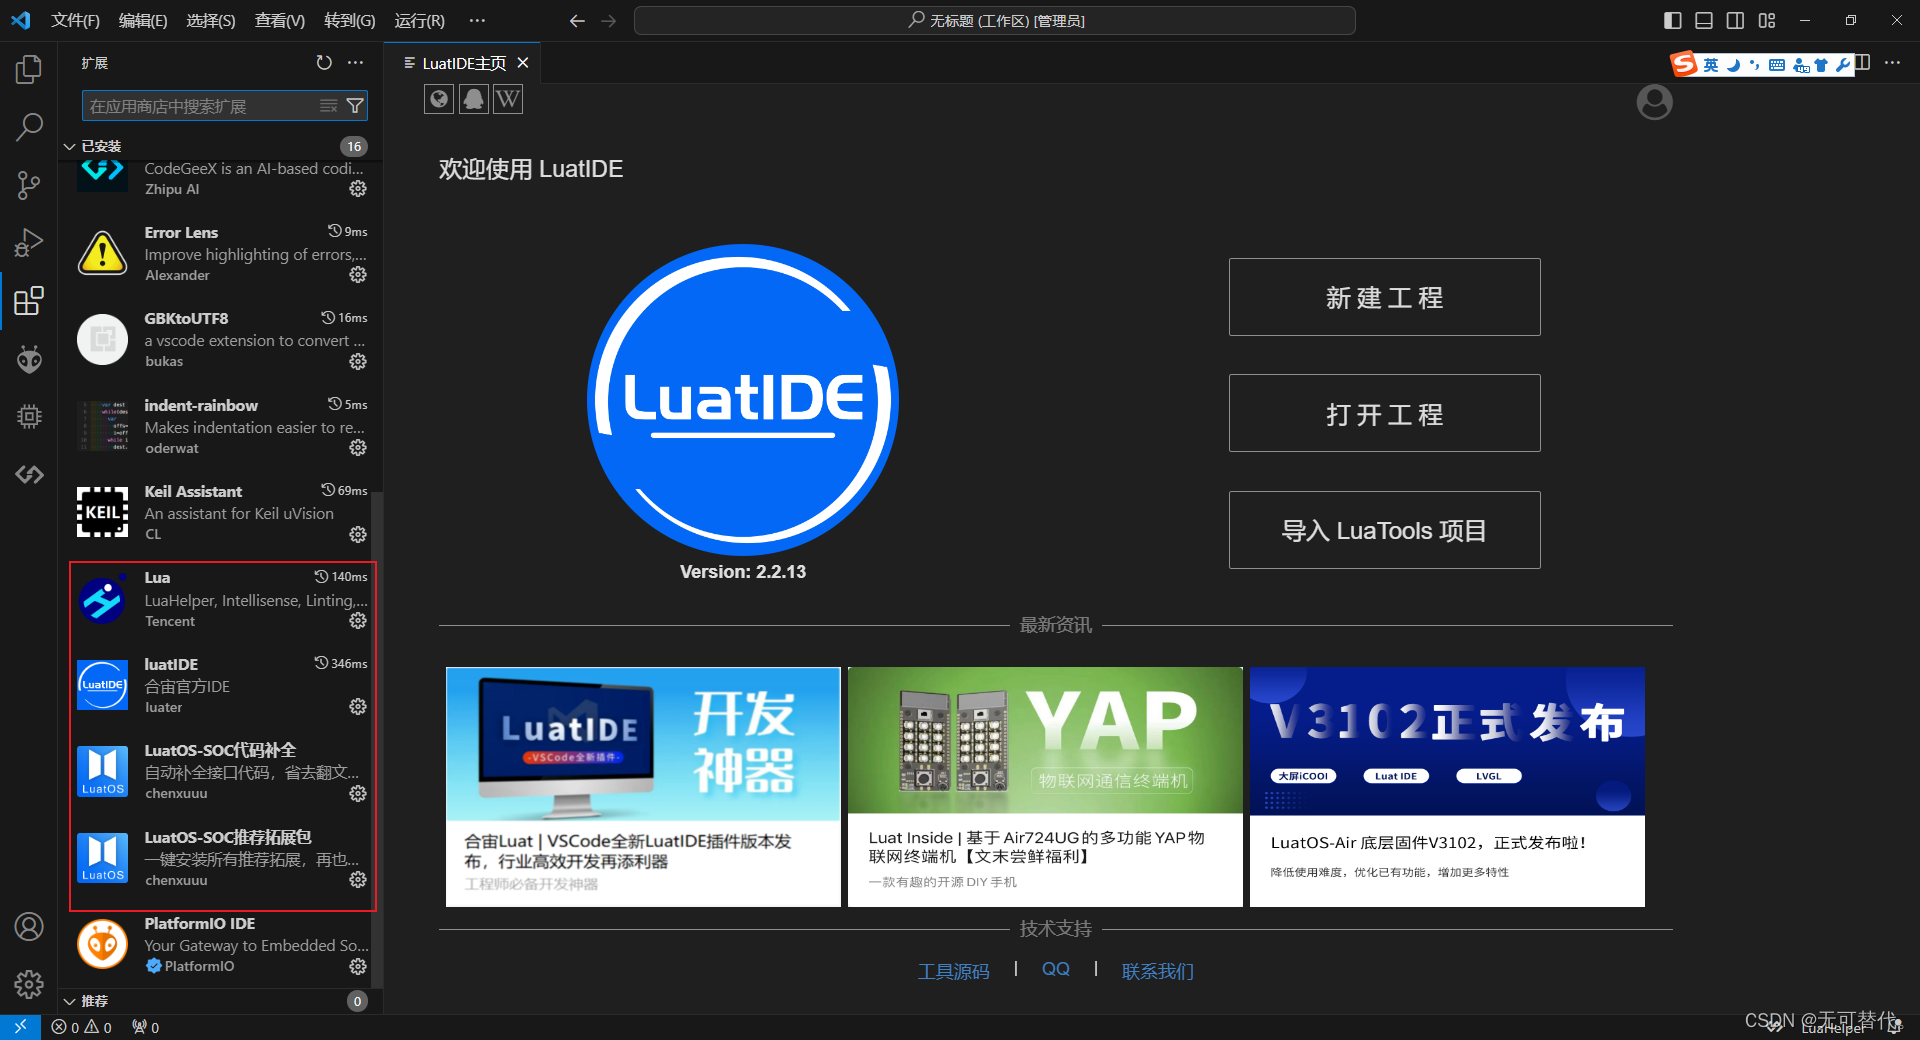Open the LuatIDE official website globe icon

(438, 99)
